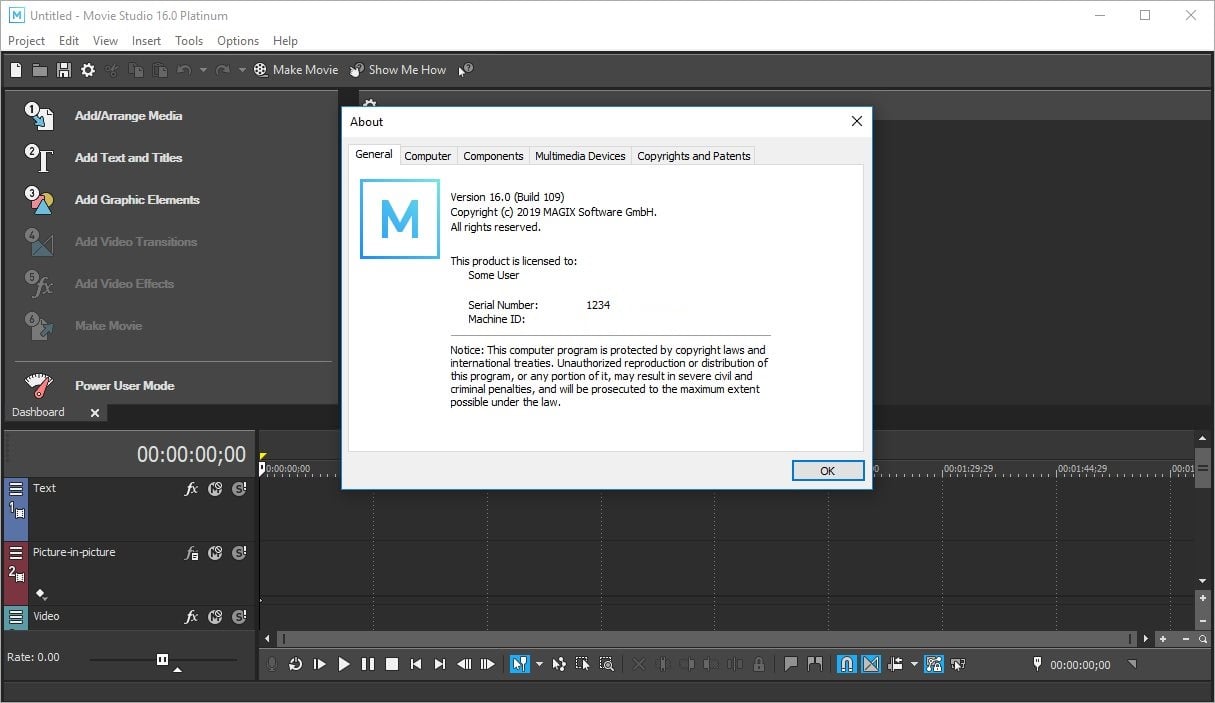Screen dimensions: 1215x703
Task: Open Track FX on the Text track
Action: click(x=192, y=489)
